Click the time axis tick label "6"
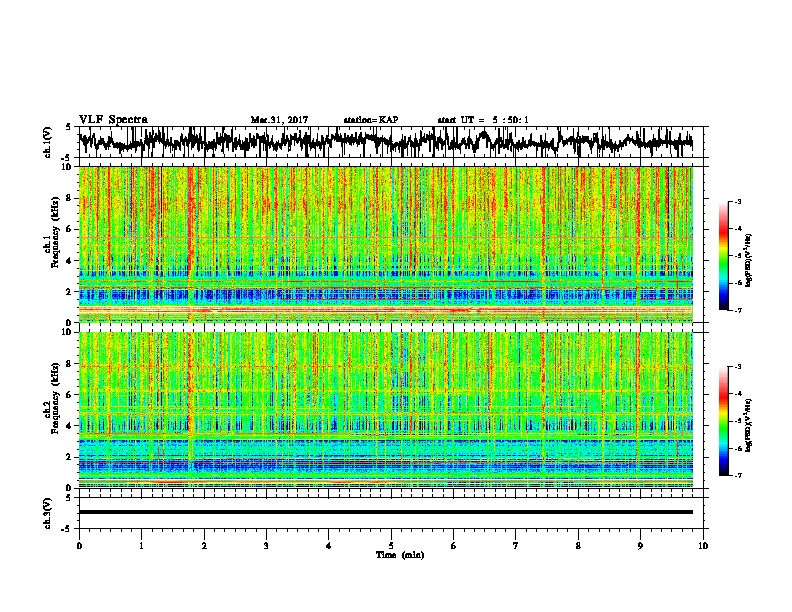This screenshot has width=792, height=612. (x=454, y=546)
